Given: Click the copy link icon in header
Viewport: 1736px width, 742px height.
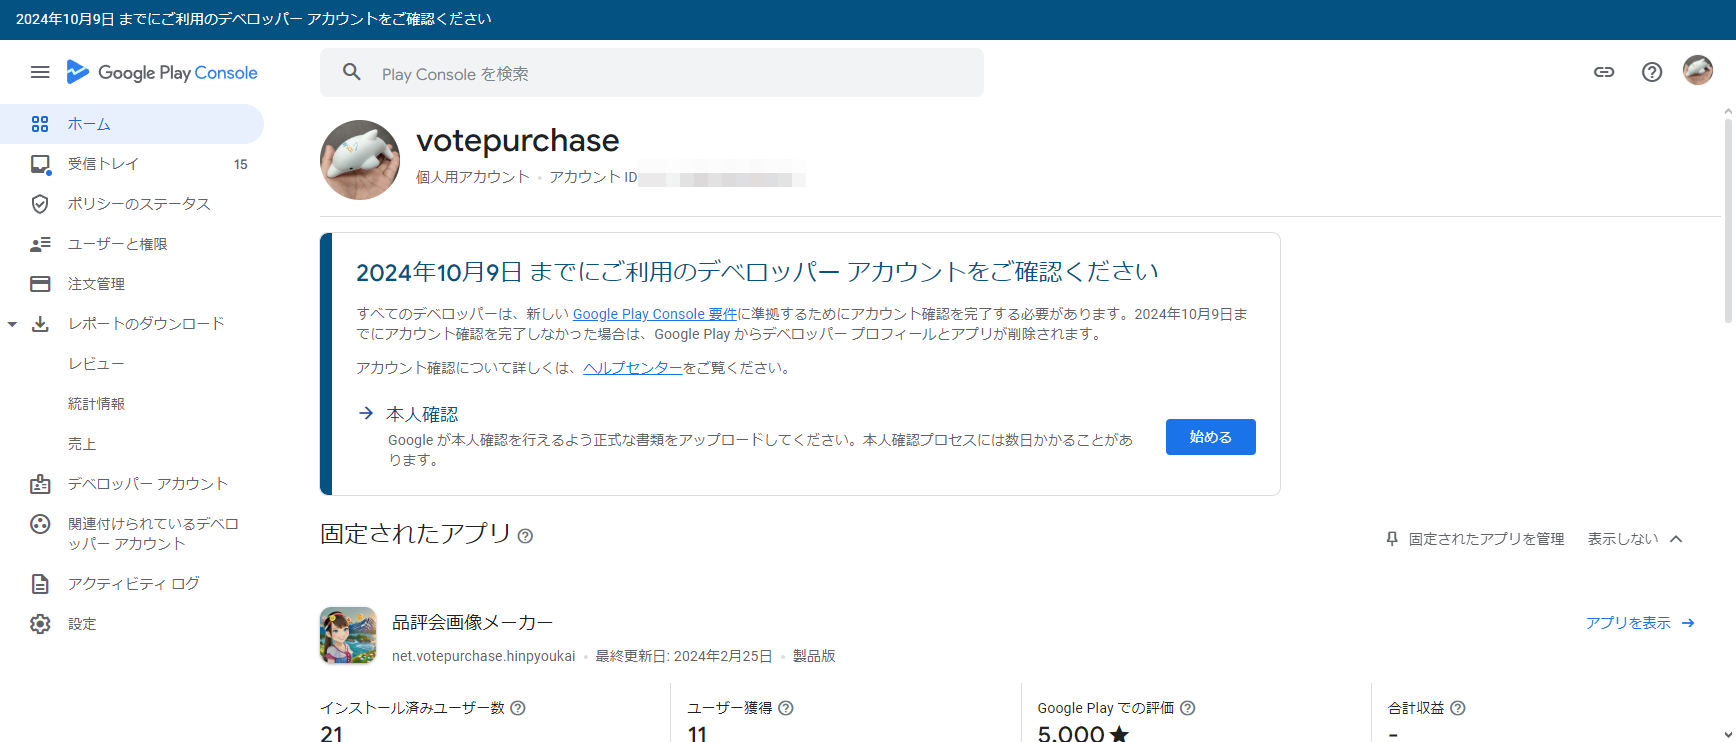Looking at the screenshot, I should (x=1604, y=72).
